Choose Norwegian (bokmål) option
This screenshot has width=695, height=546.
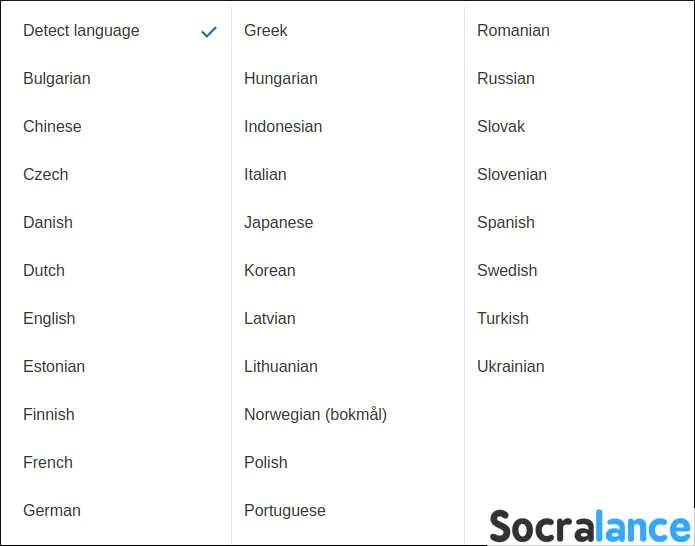(x=315, y=415)
